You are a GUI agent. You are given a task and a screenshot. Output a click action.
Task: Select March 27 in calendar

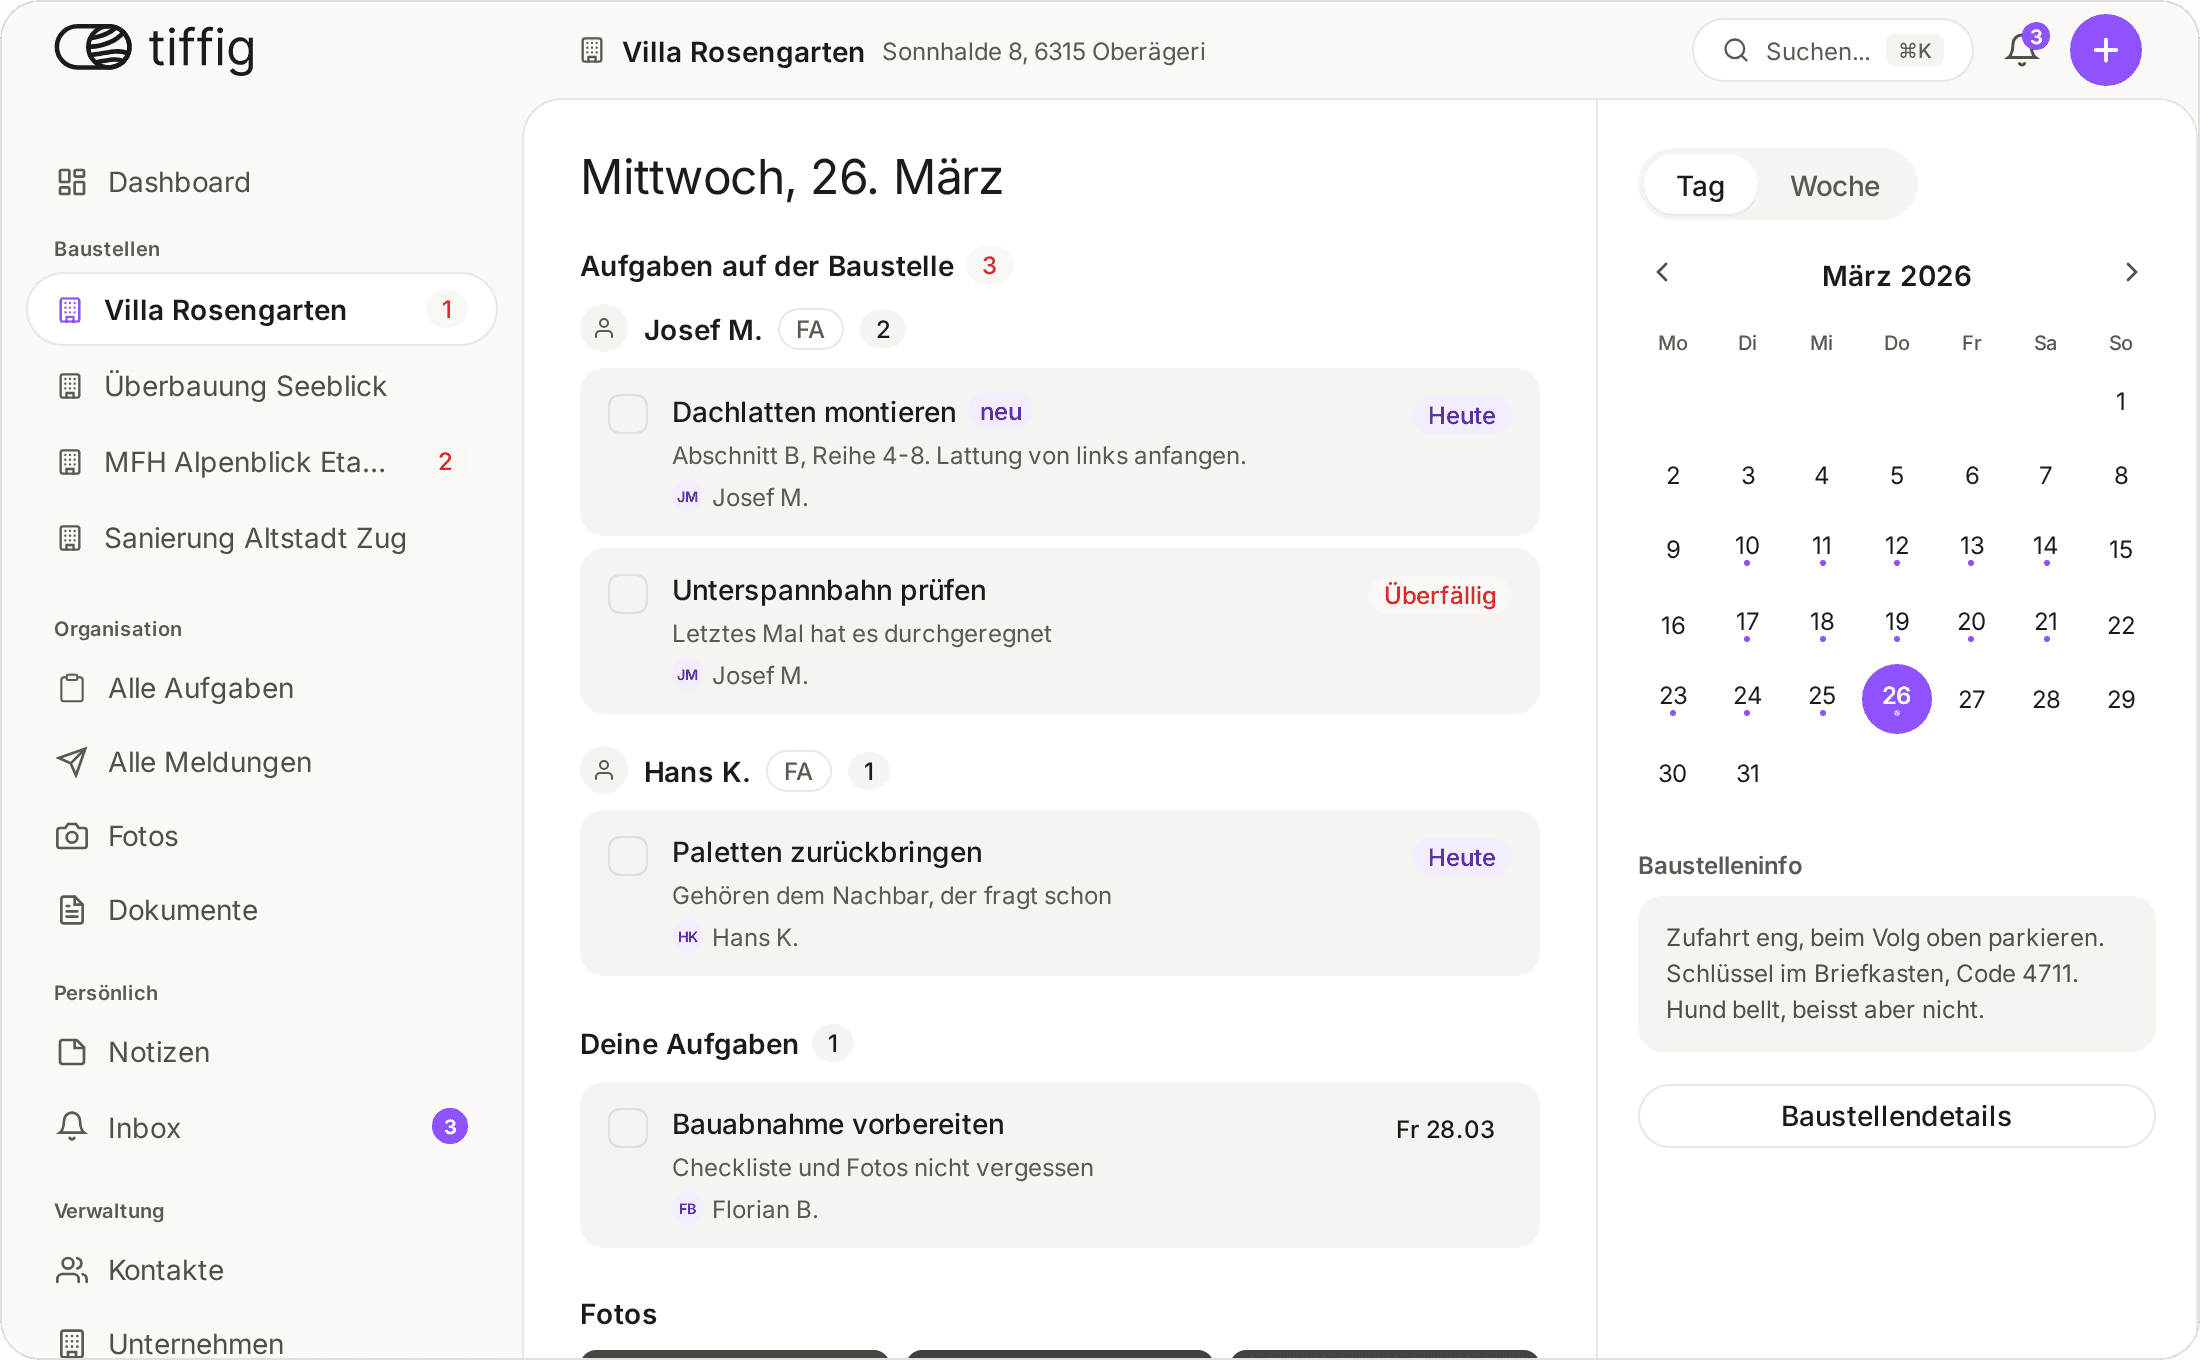point(1971,699)
